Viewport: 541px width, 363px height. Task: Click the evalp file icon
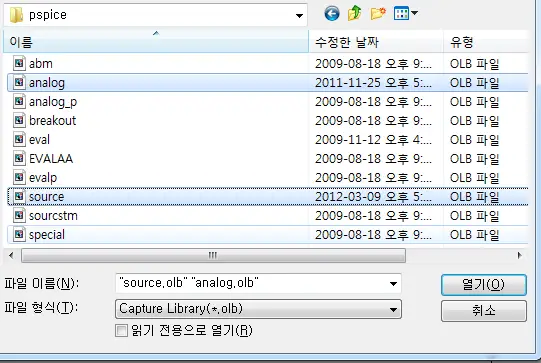19,177
